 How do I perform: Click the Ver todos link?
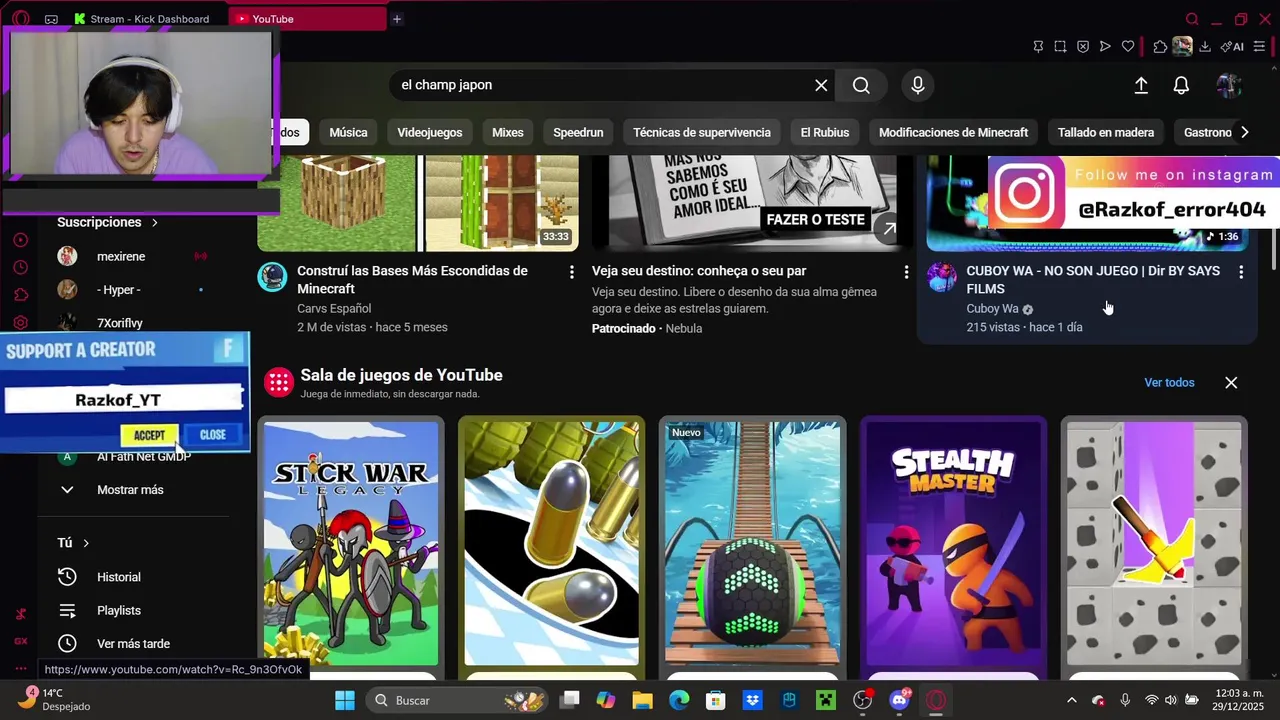pos(1169,383)
